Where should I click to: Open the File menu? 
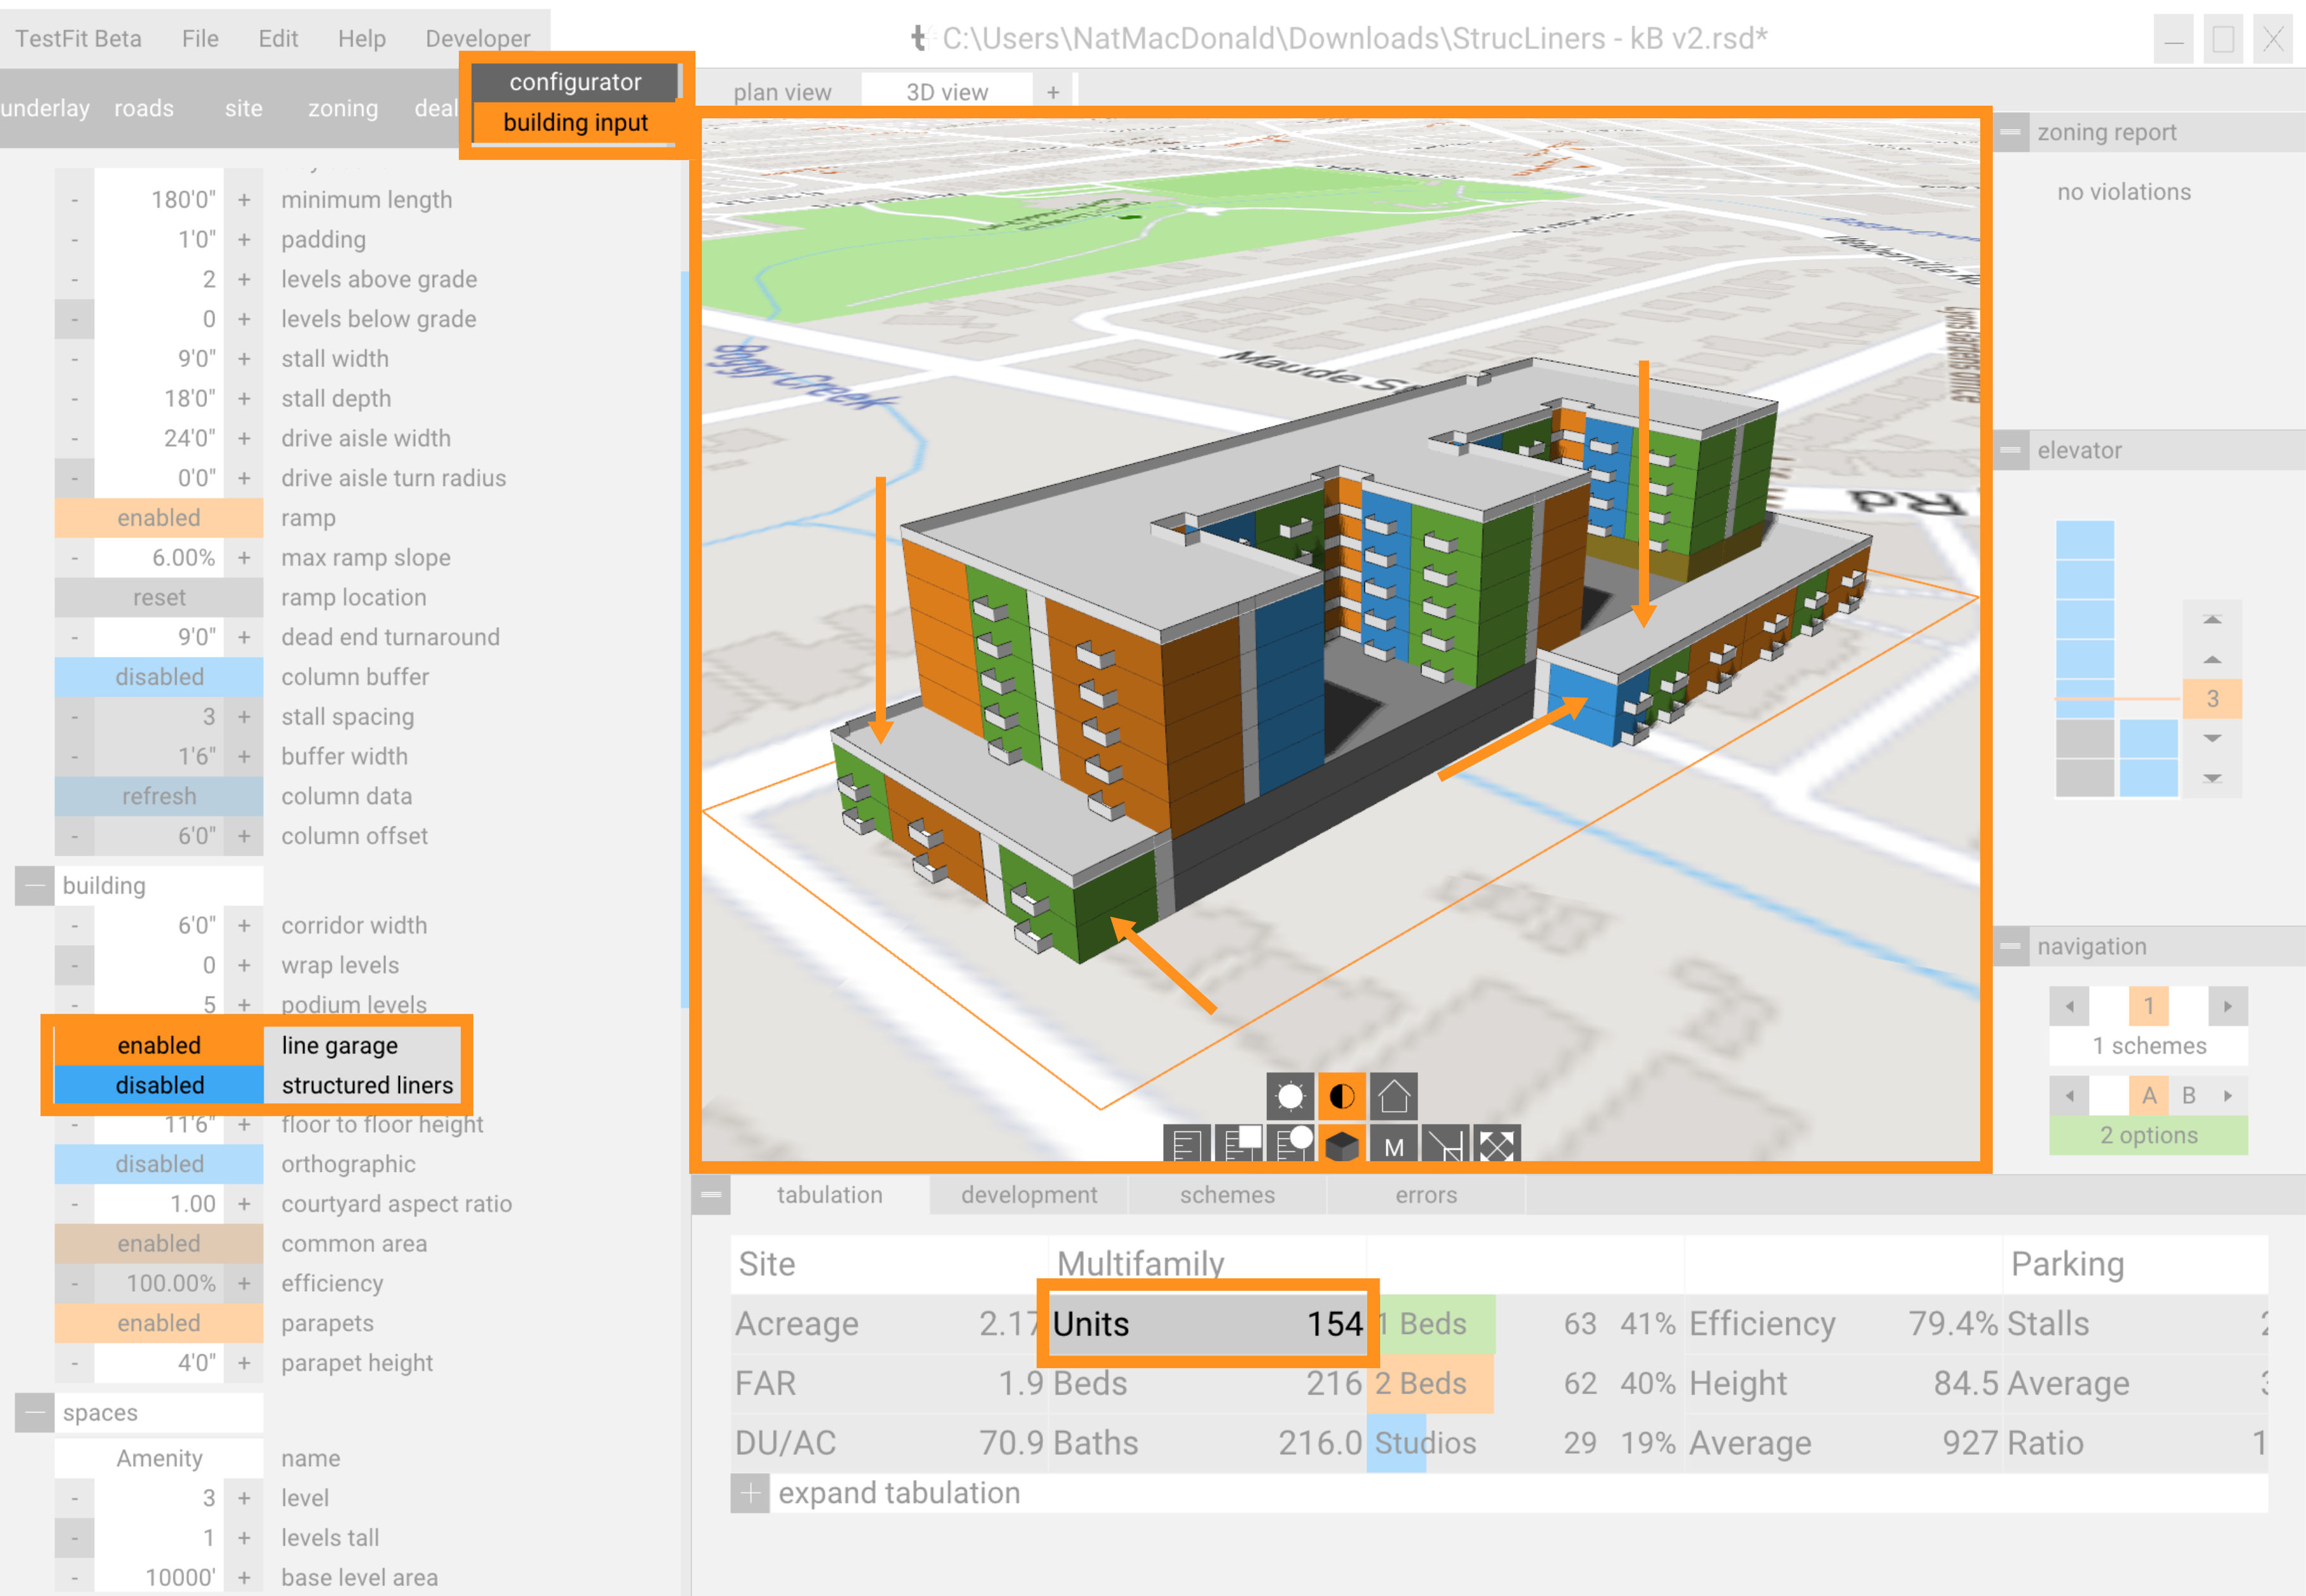[200, 38]
